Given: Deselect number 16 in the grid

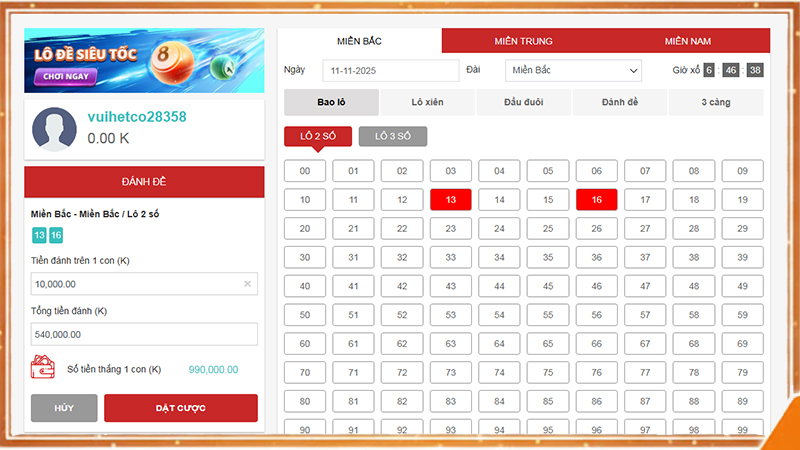Looking at the screenshot, I should click(596, 200).
